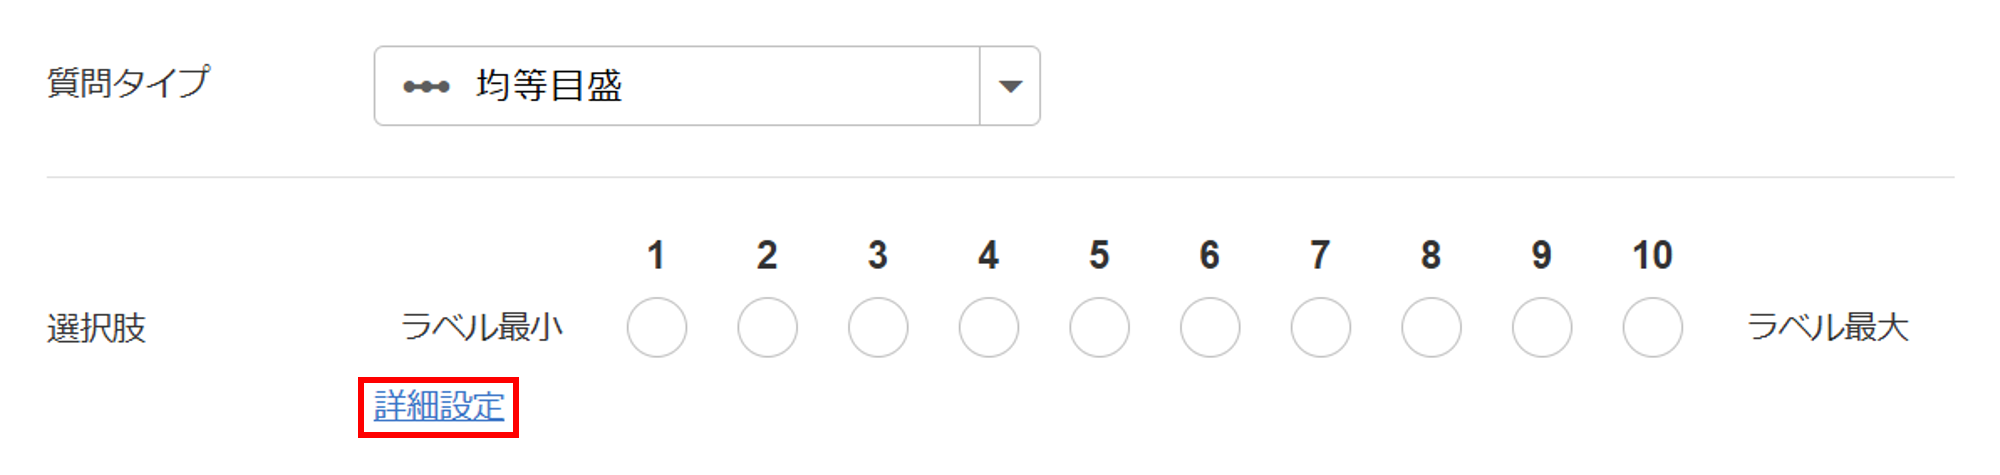Open the 質問タイプ dropdown arrow
Image resolution: width=2000 pixels, height=475 pixels.
point(1010,87)
